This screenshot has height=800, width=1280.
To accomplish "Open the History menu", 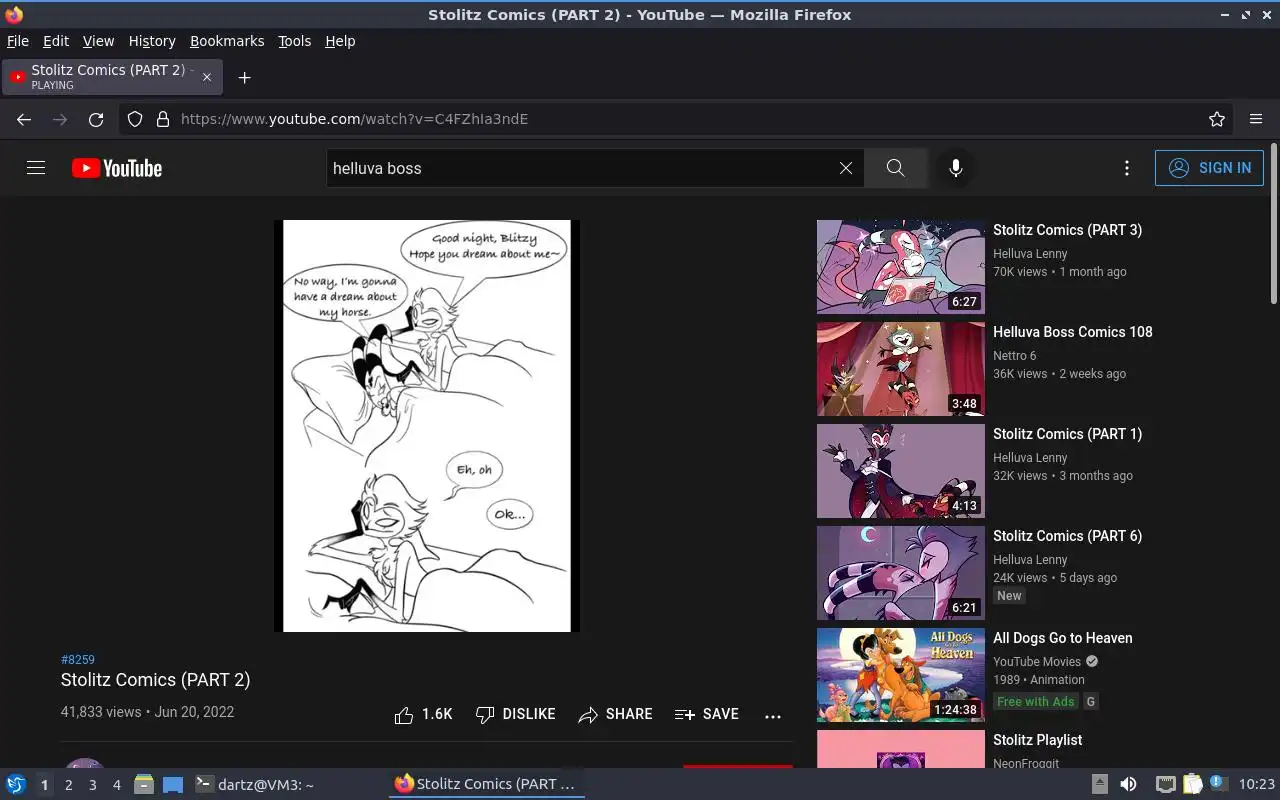I will pyautogui.click(x=152, y=41).
